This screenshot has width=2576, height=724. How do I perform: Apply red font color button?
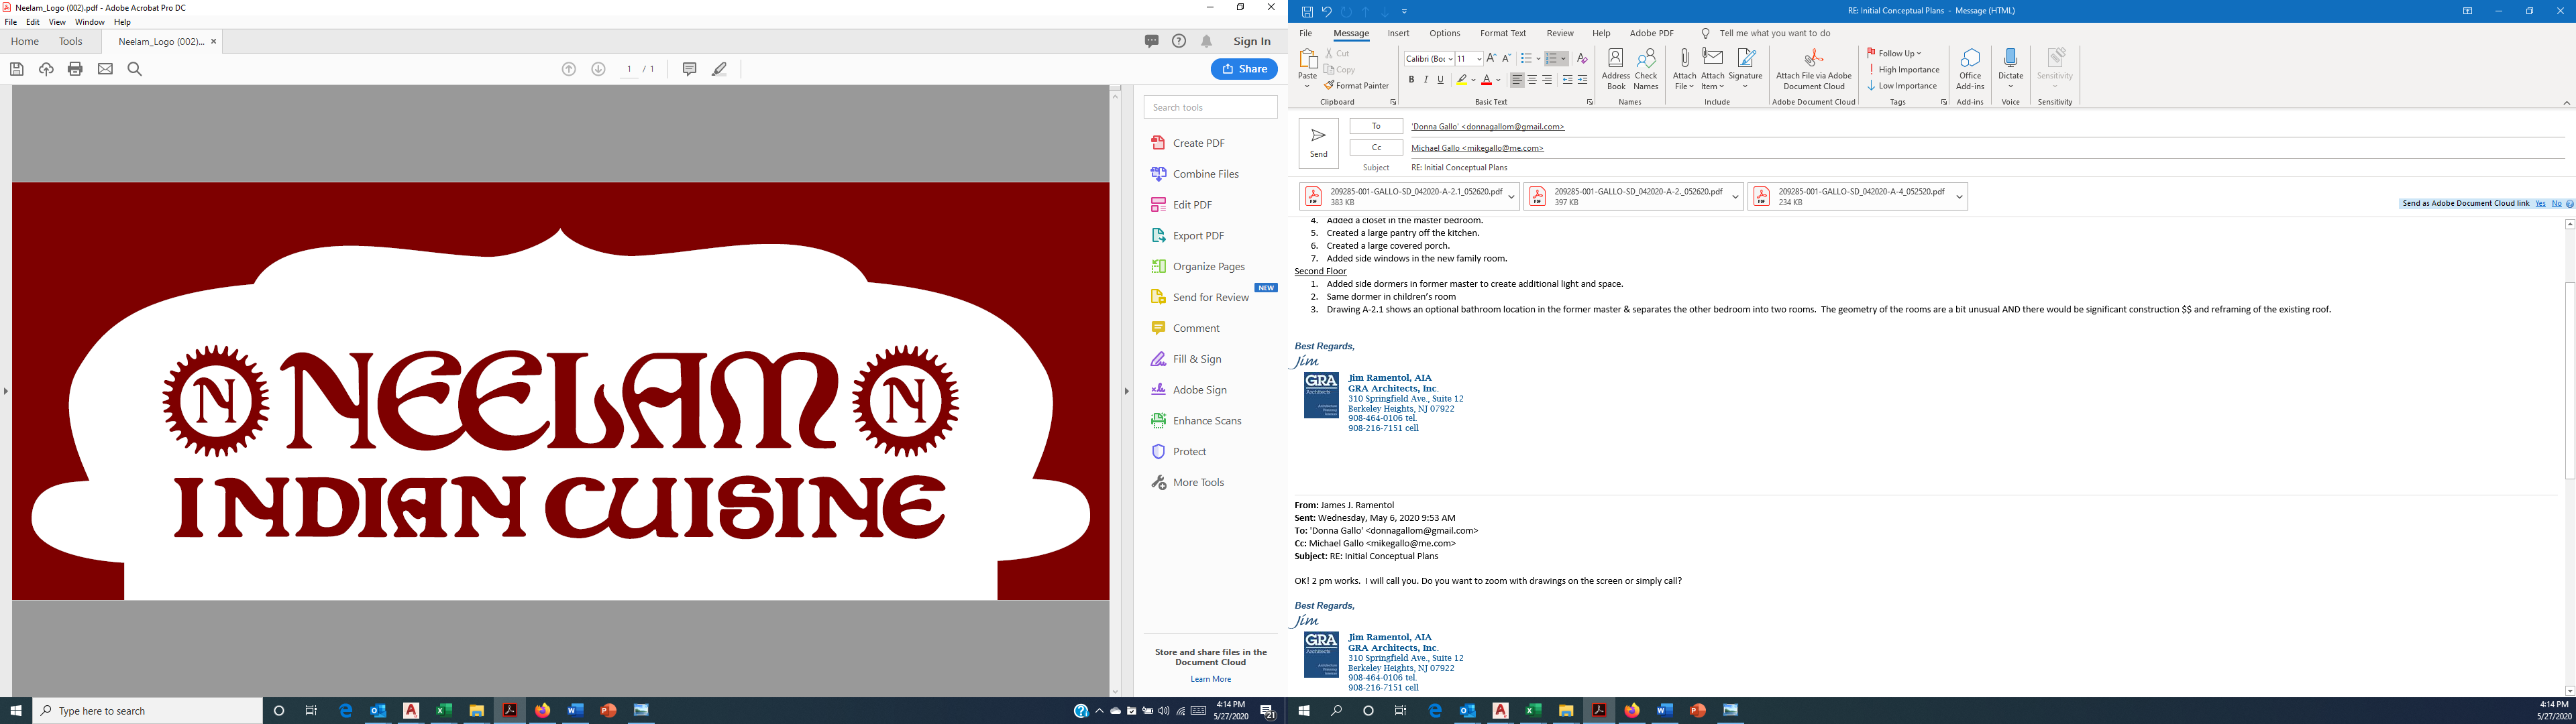1486,80
